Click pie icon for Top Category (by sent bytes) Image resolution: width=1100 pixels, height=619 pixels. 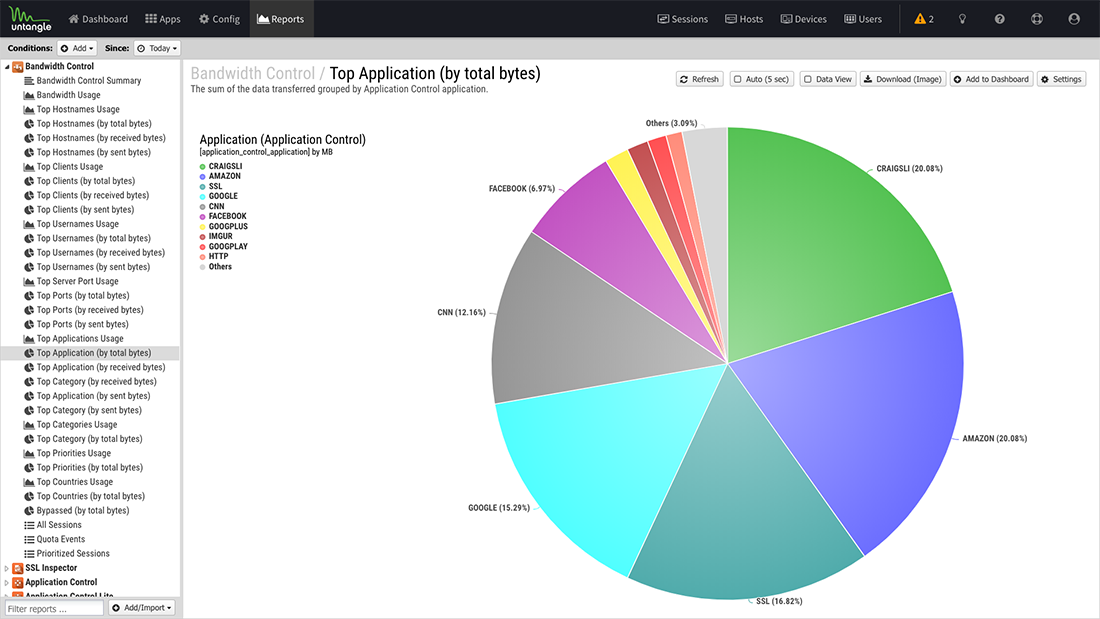pyautogui.click(x=29, y=411)
